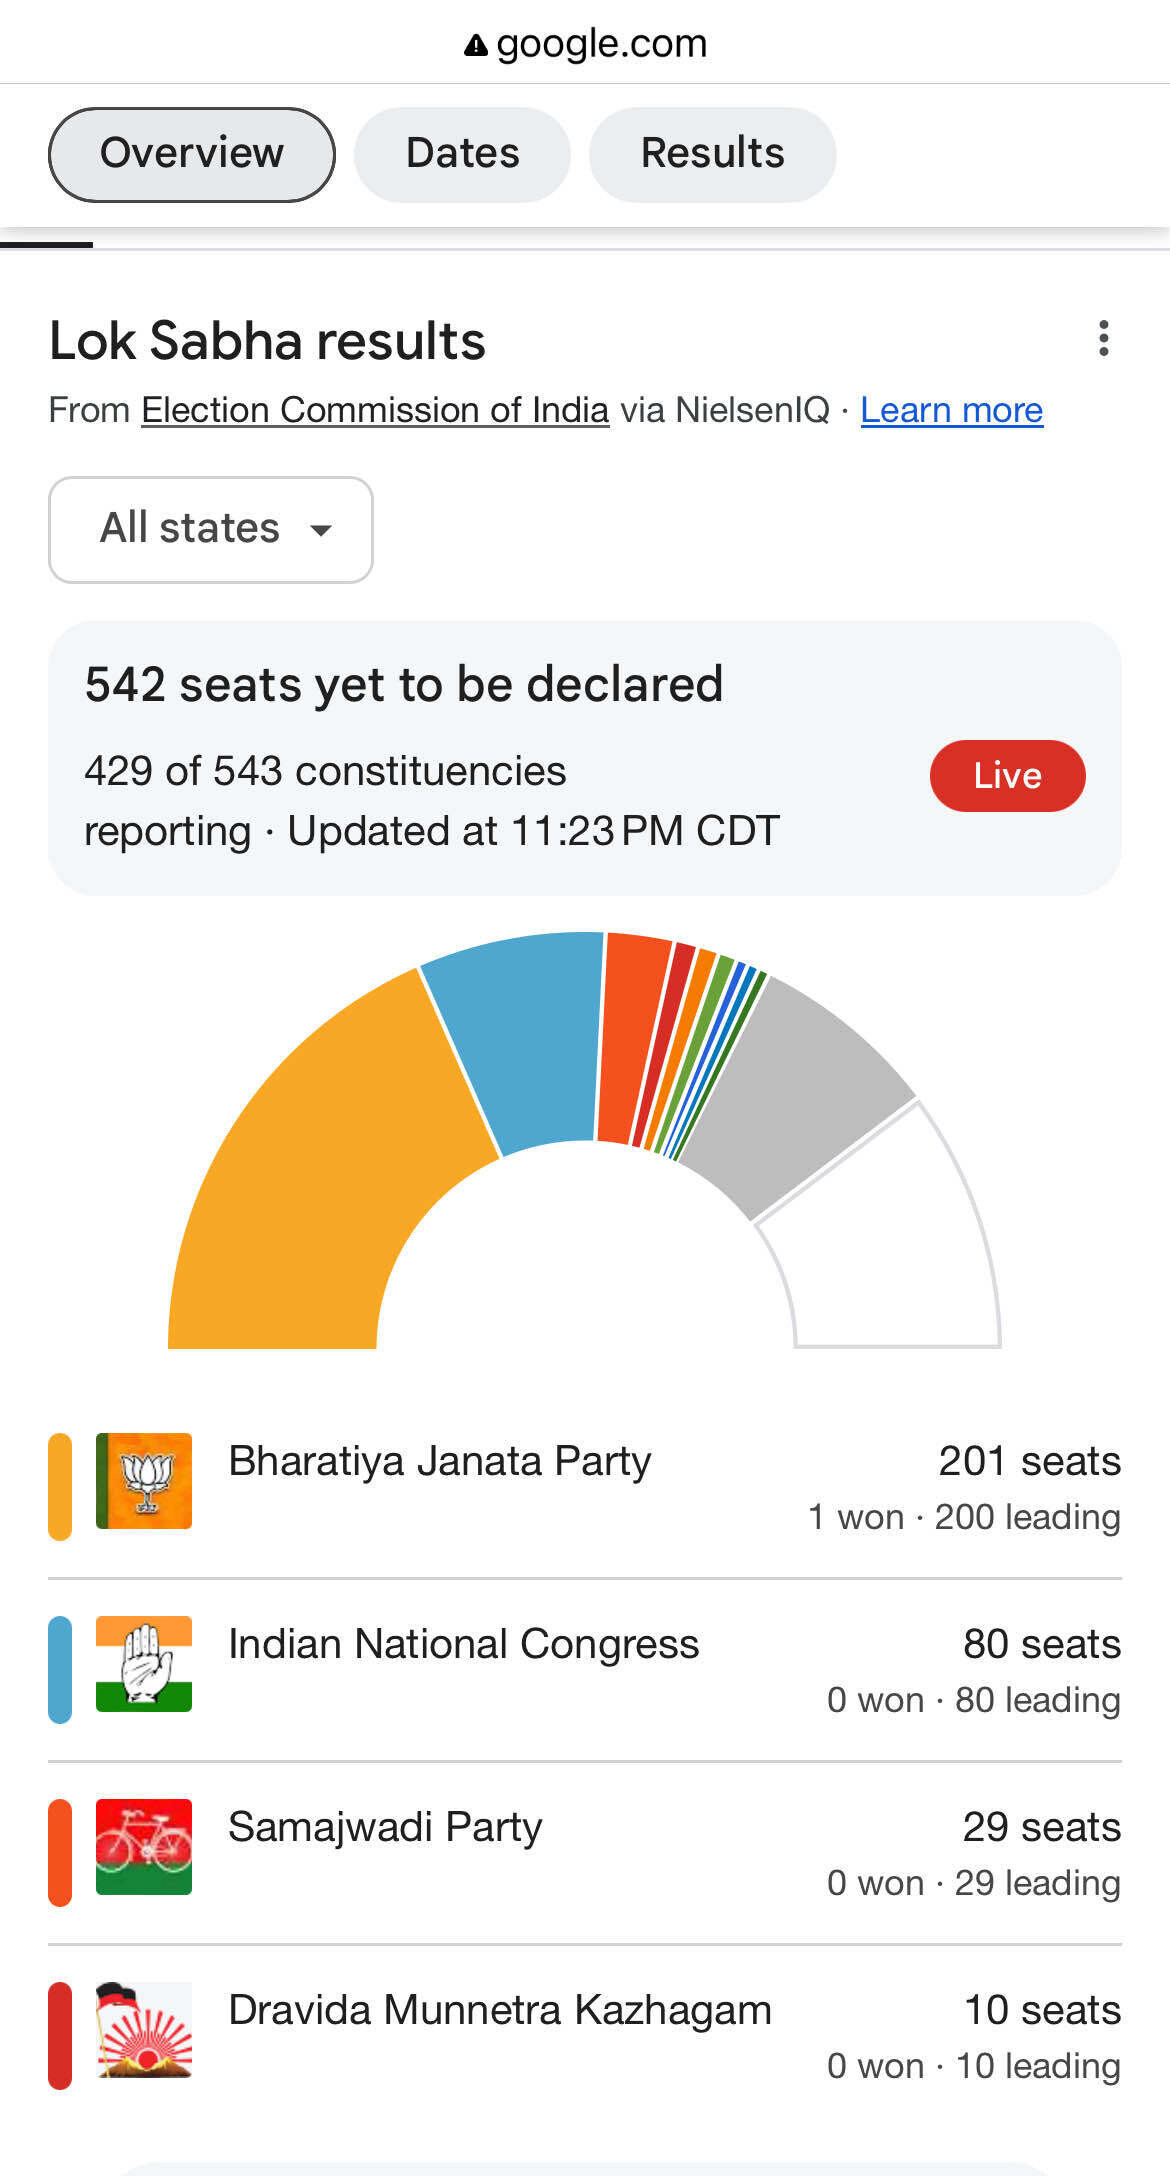
Task: Click the gray segment of the chart
Action: 800,1090
